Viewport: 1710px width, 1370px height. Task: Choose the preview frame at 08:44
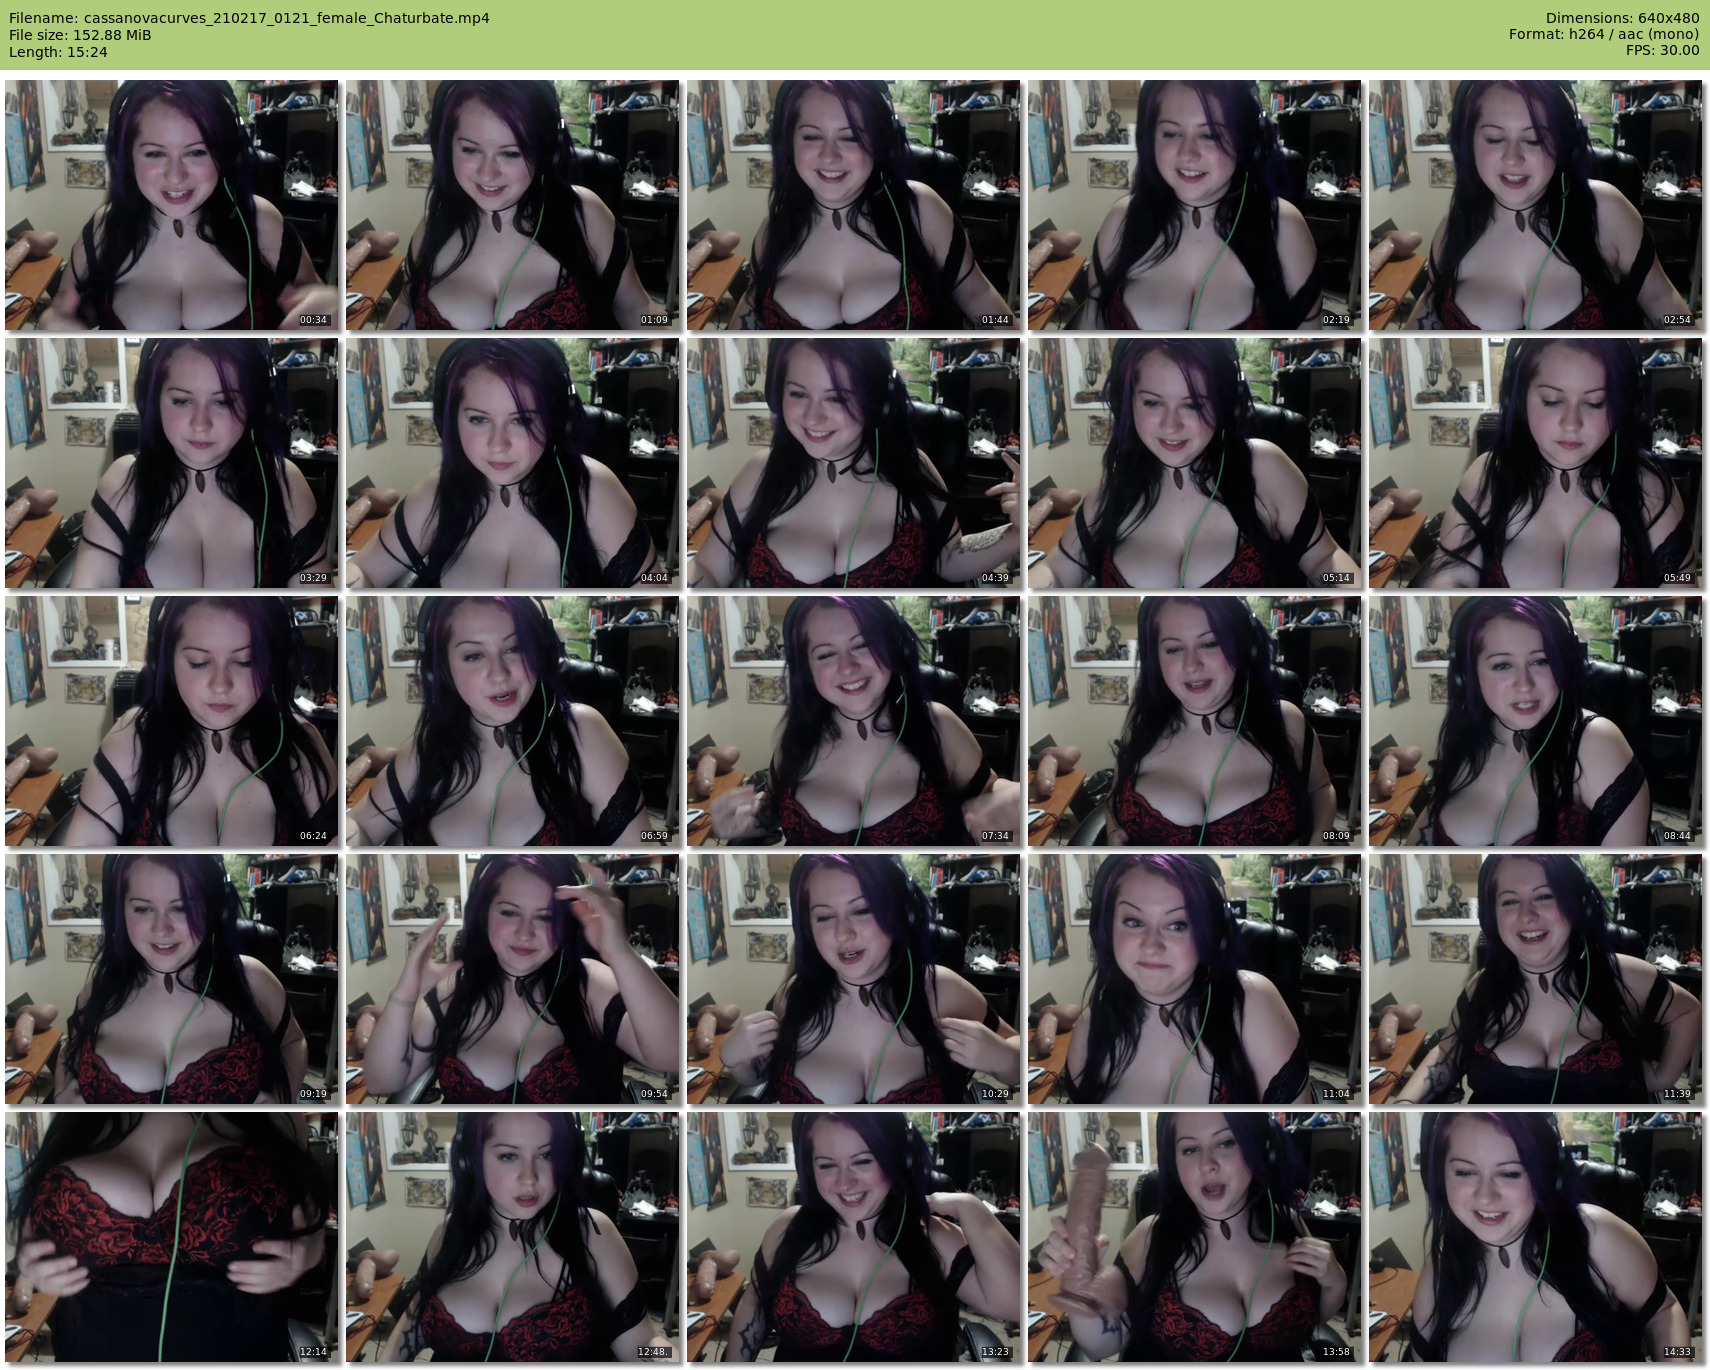(1535, 721)
